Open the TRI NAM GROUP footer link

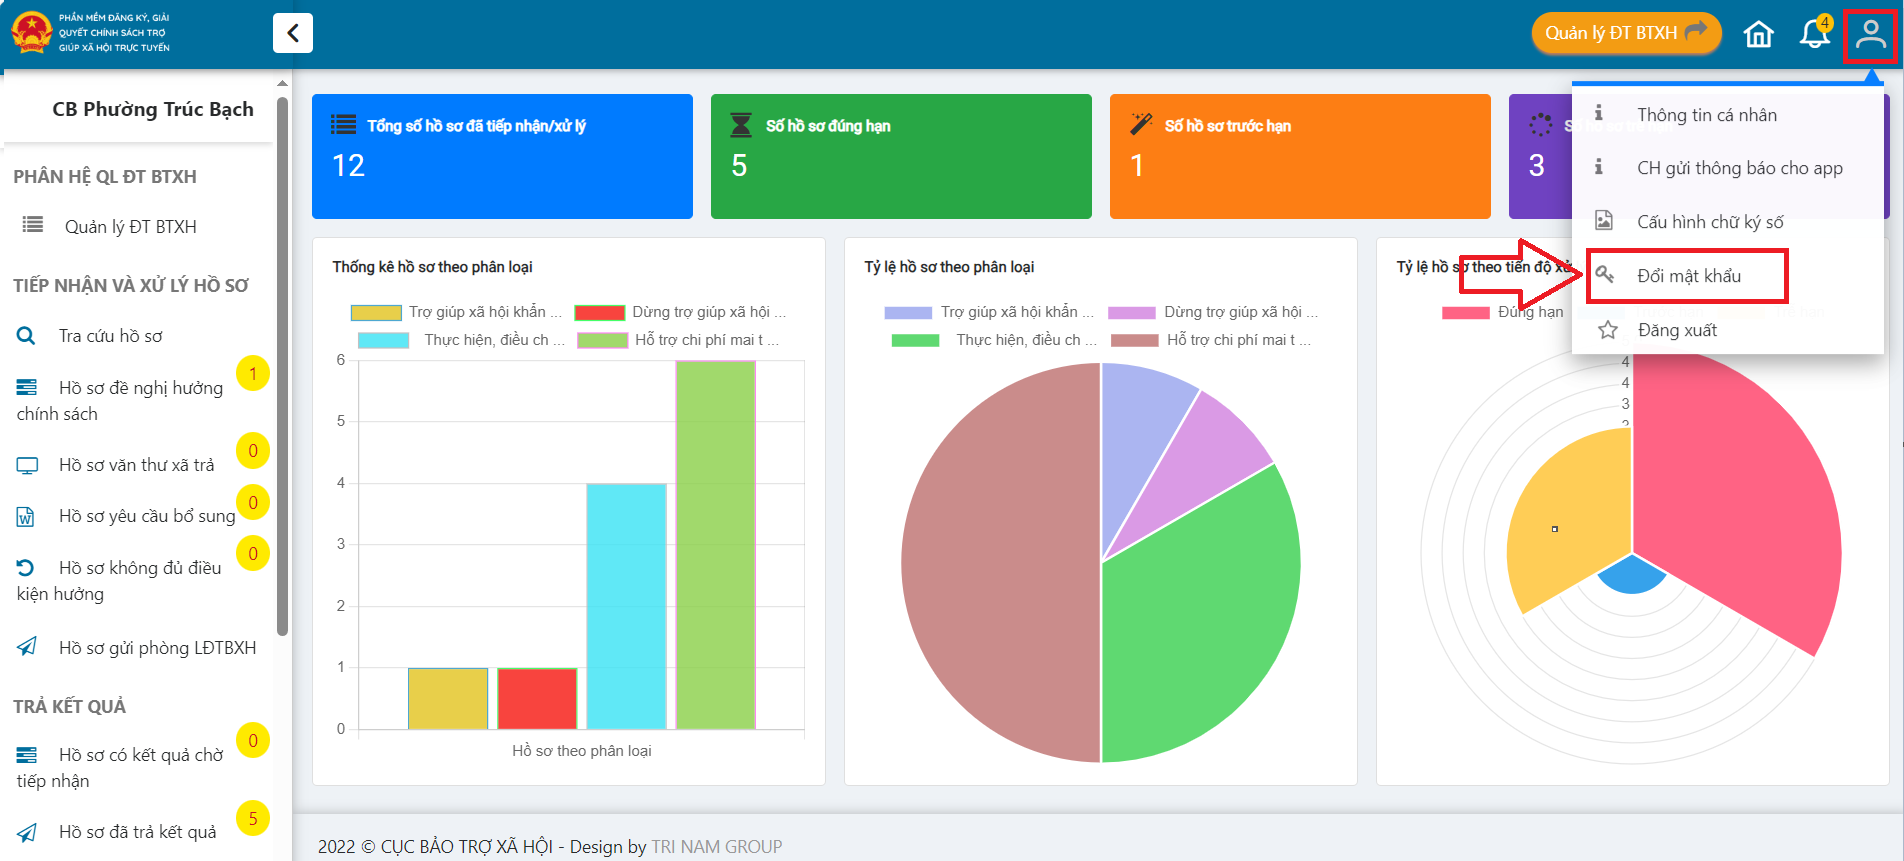pos(716,847)
